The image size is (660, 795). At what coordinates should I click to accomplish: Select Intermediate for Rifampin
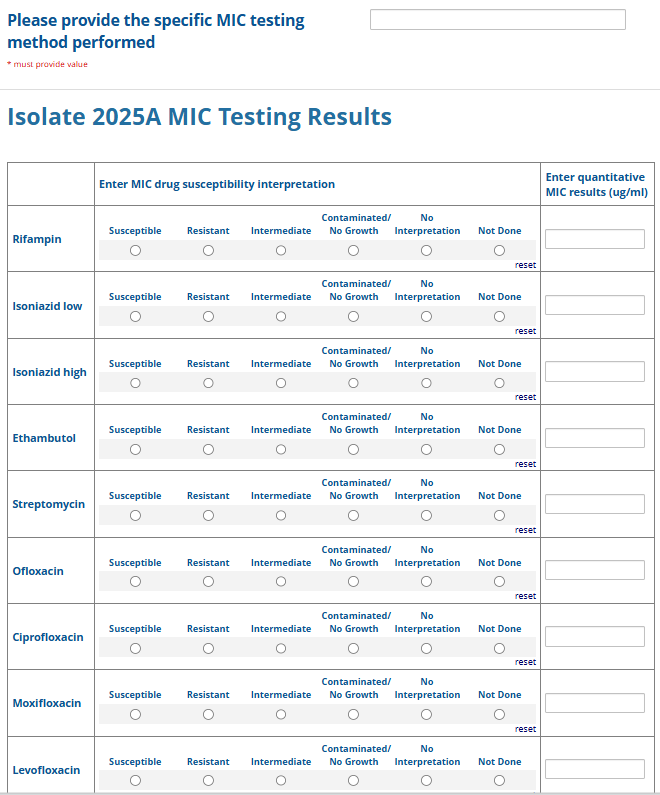tap(281, 251)
